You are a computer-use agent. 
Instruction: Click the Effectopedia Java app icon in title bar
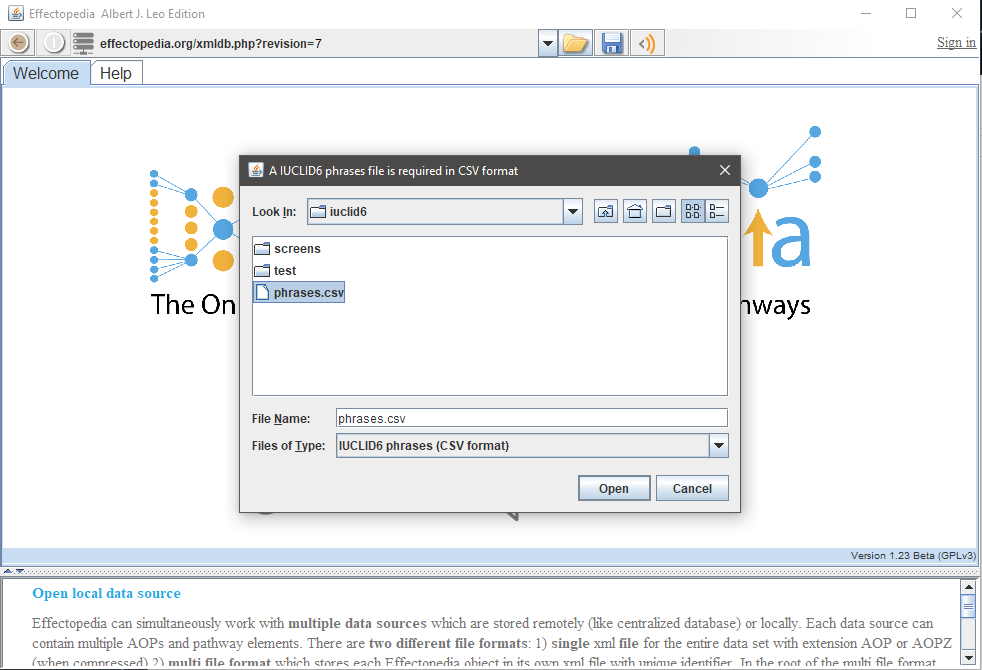pyautogui.click(x=16, y=13)
